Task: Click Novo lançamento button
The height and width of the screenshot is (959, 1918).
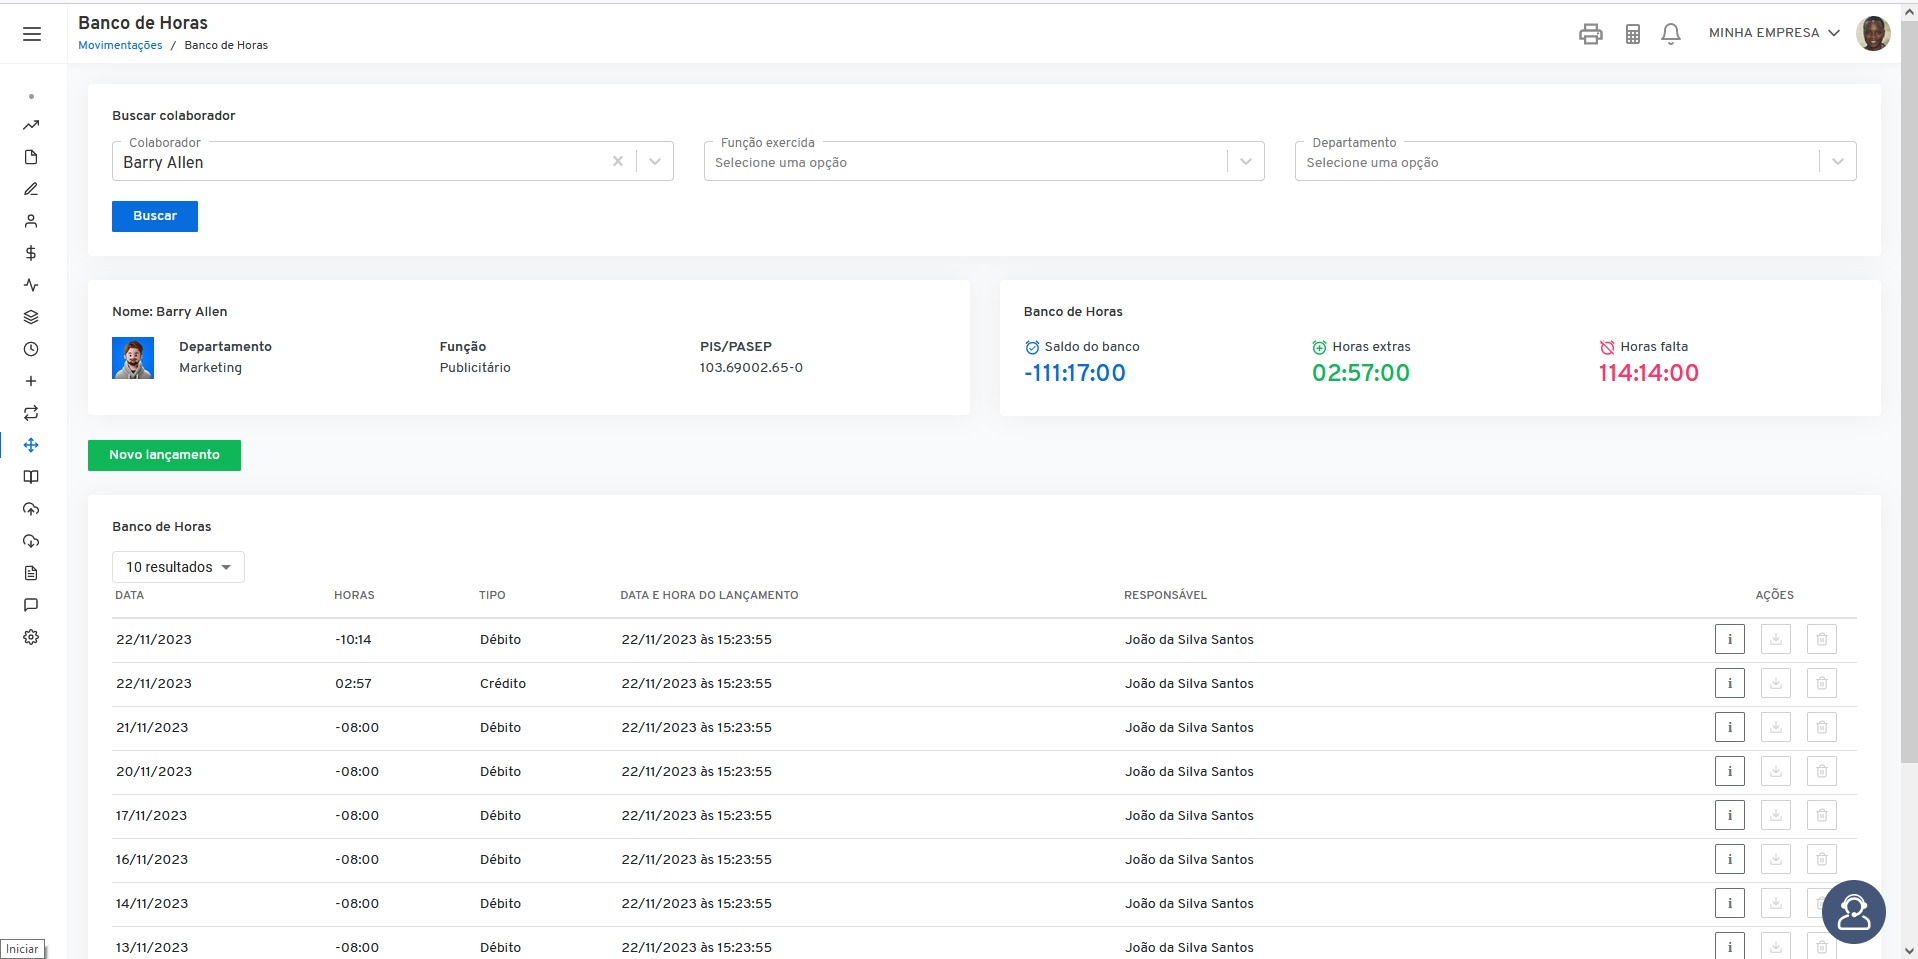Action: [164, 455]
